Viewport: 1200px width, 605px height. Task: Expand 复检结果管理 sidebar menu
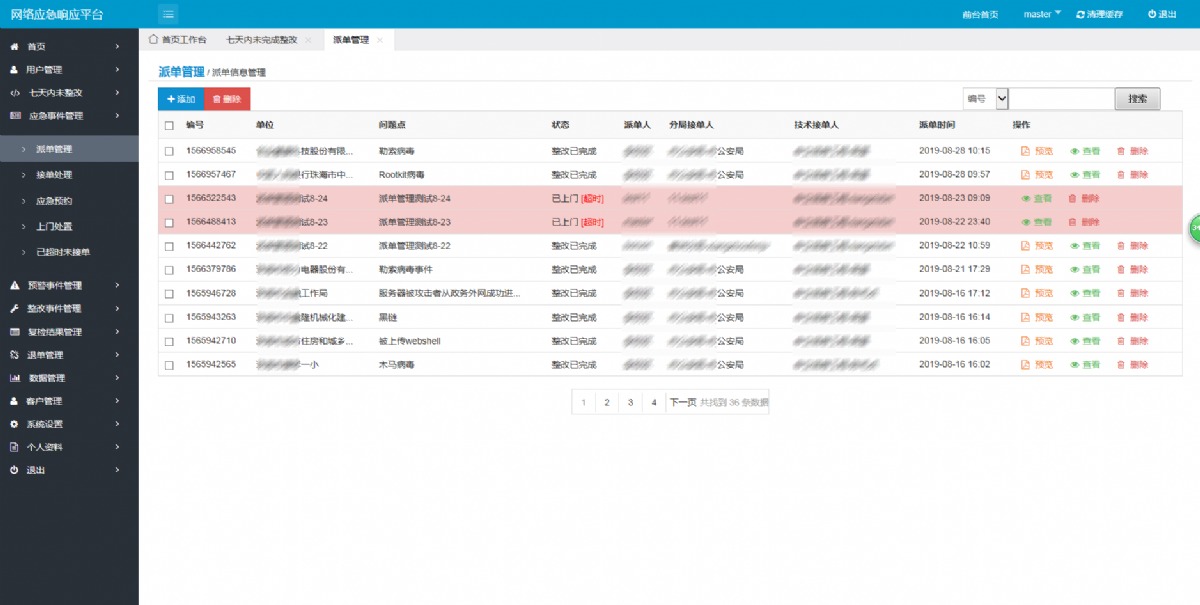tap(69, 332)
